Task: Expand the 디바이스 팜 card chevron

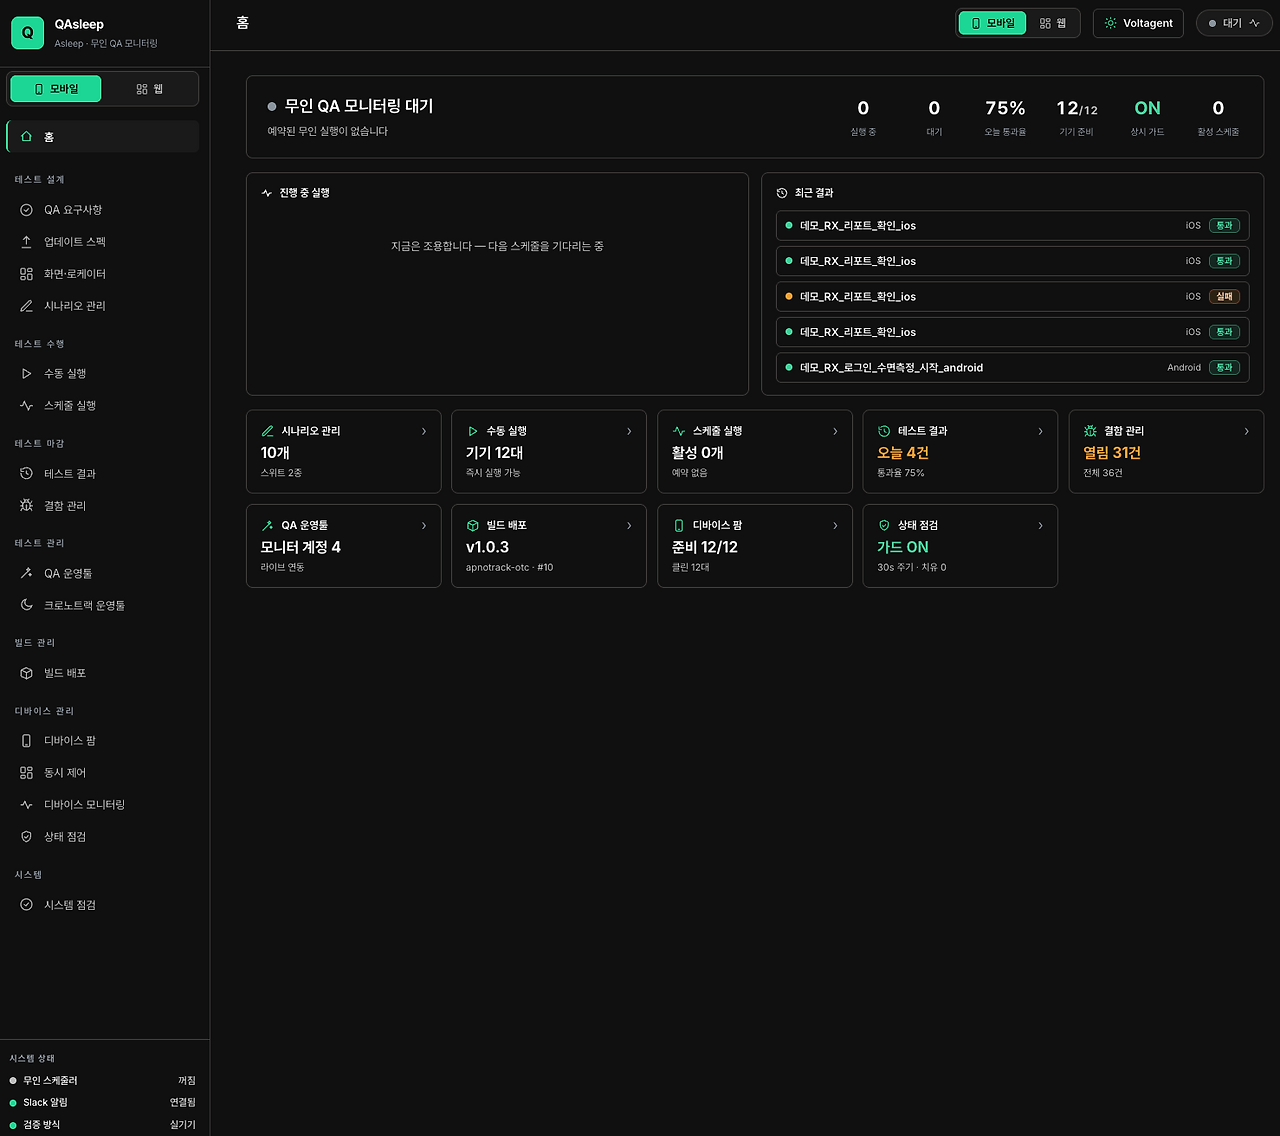Action: pos(835,526)
